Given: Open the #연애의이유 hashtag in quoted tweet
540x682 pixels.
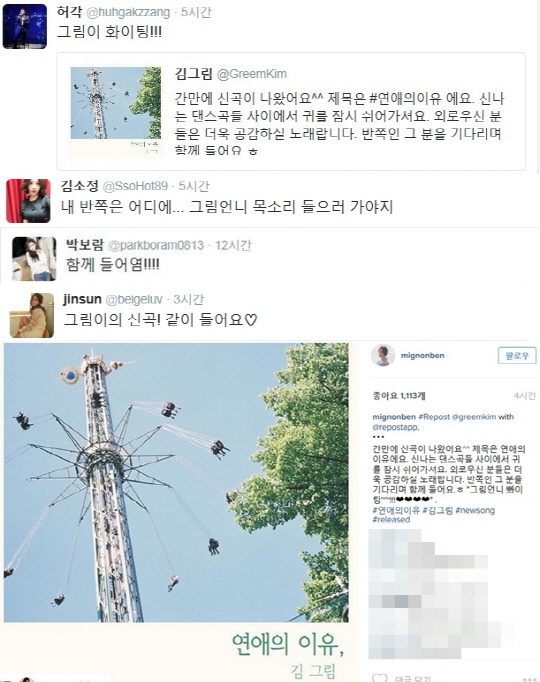Looking at the screenshot, I should point(405,98).
